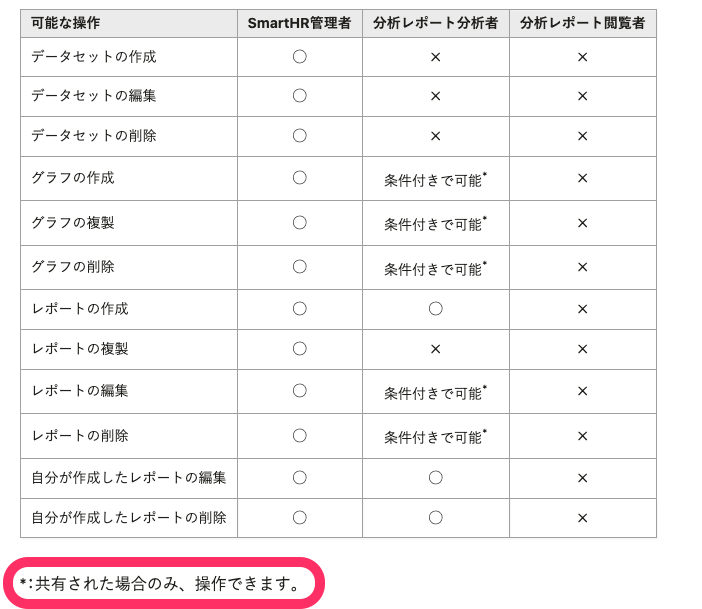Click 分析レポート分析者 cross for データセットの編集
This screenshot has height=609, width=702.
[x=435, y=96]
